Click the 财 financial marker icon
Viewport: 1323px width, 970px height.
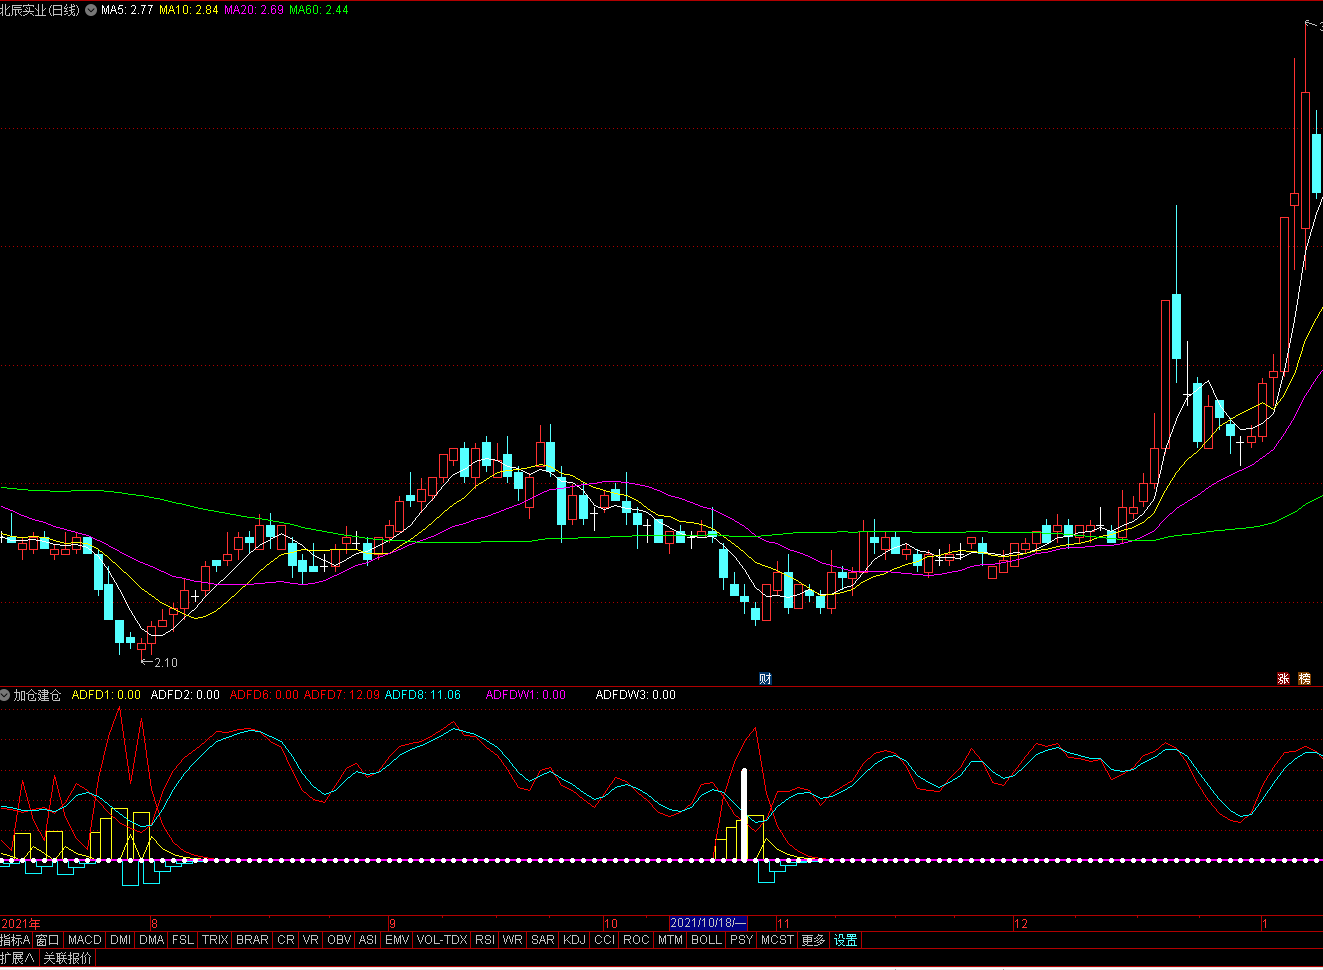click(x=765, y=679)
